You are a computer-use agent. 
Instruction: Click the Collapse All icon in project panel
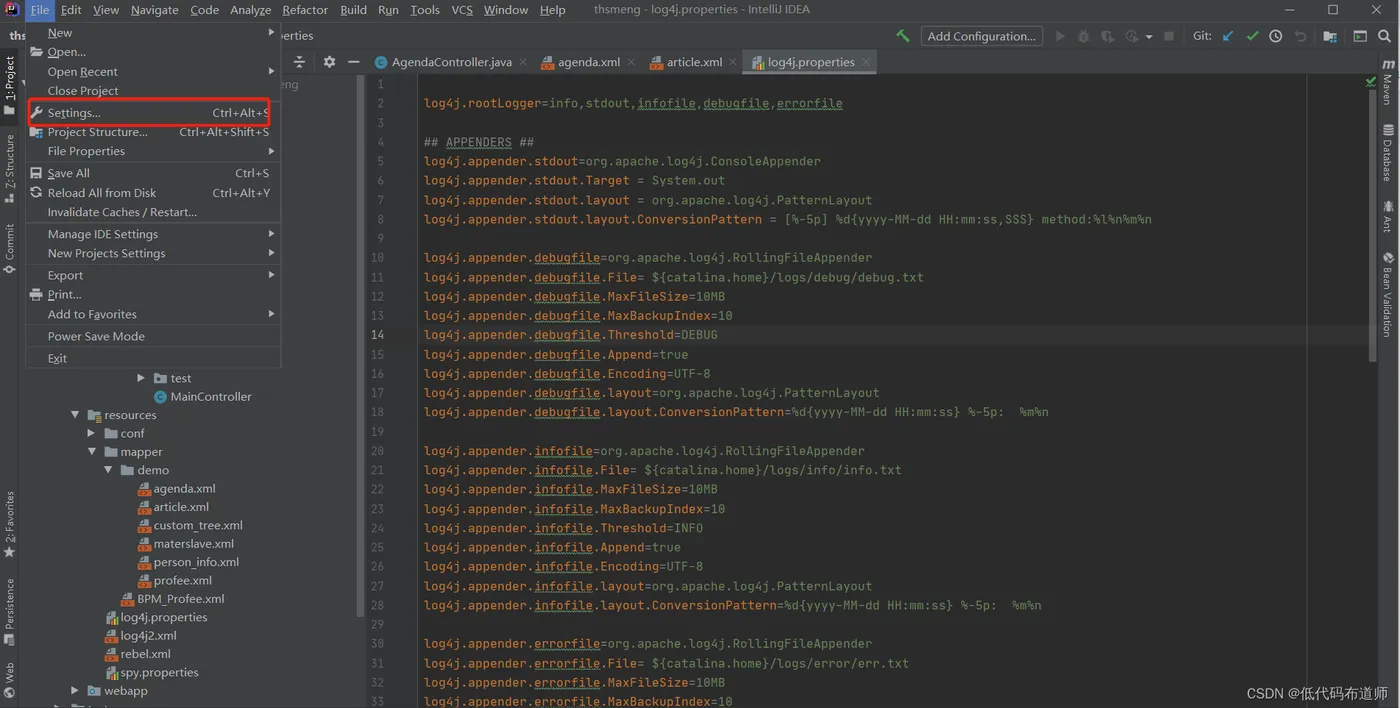299,62
